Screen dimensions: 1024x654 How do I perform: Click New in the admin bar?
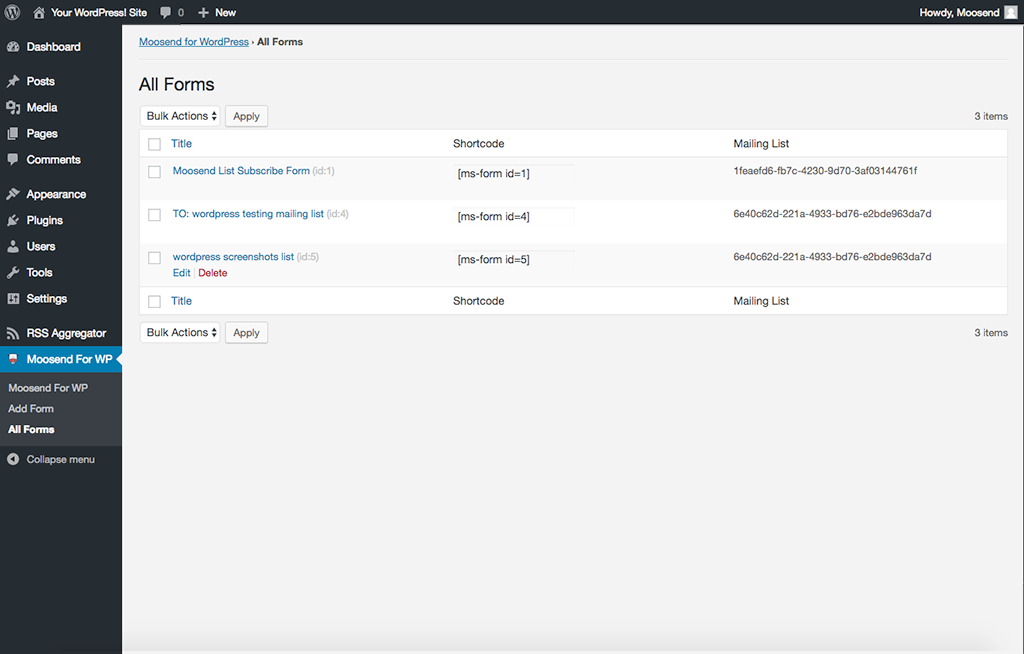point(225,12)
